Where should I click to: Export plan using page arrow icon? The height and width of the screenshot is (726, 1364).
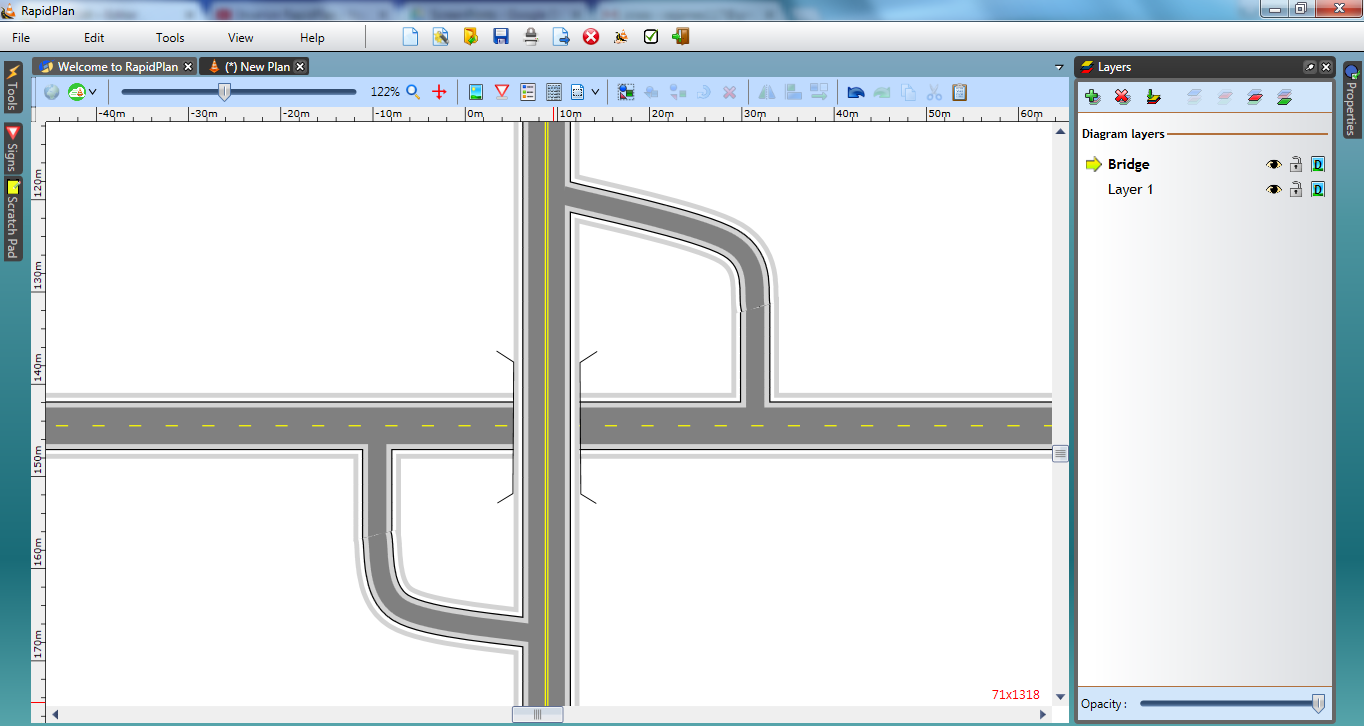(561, 37)
